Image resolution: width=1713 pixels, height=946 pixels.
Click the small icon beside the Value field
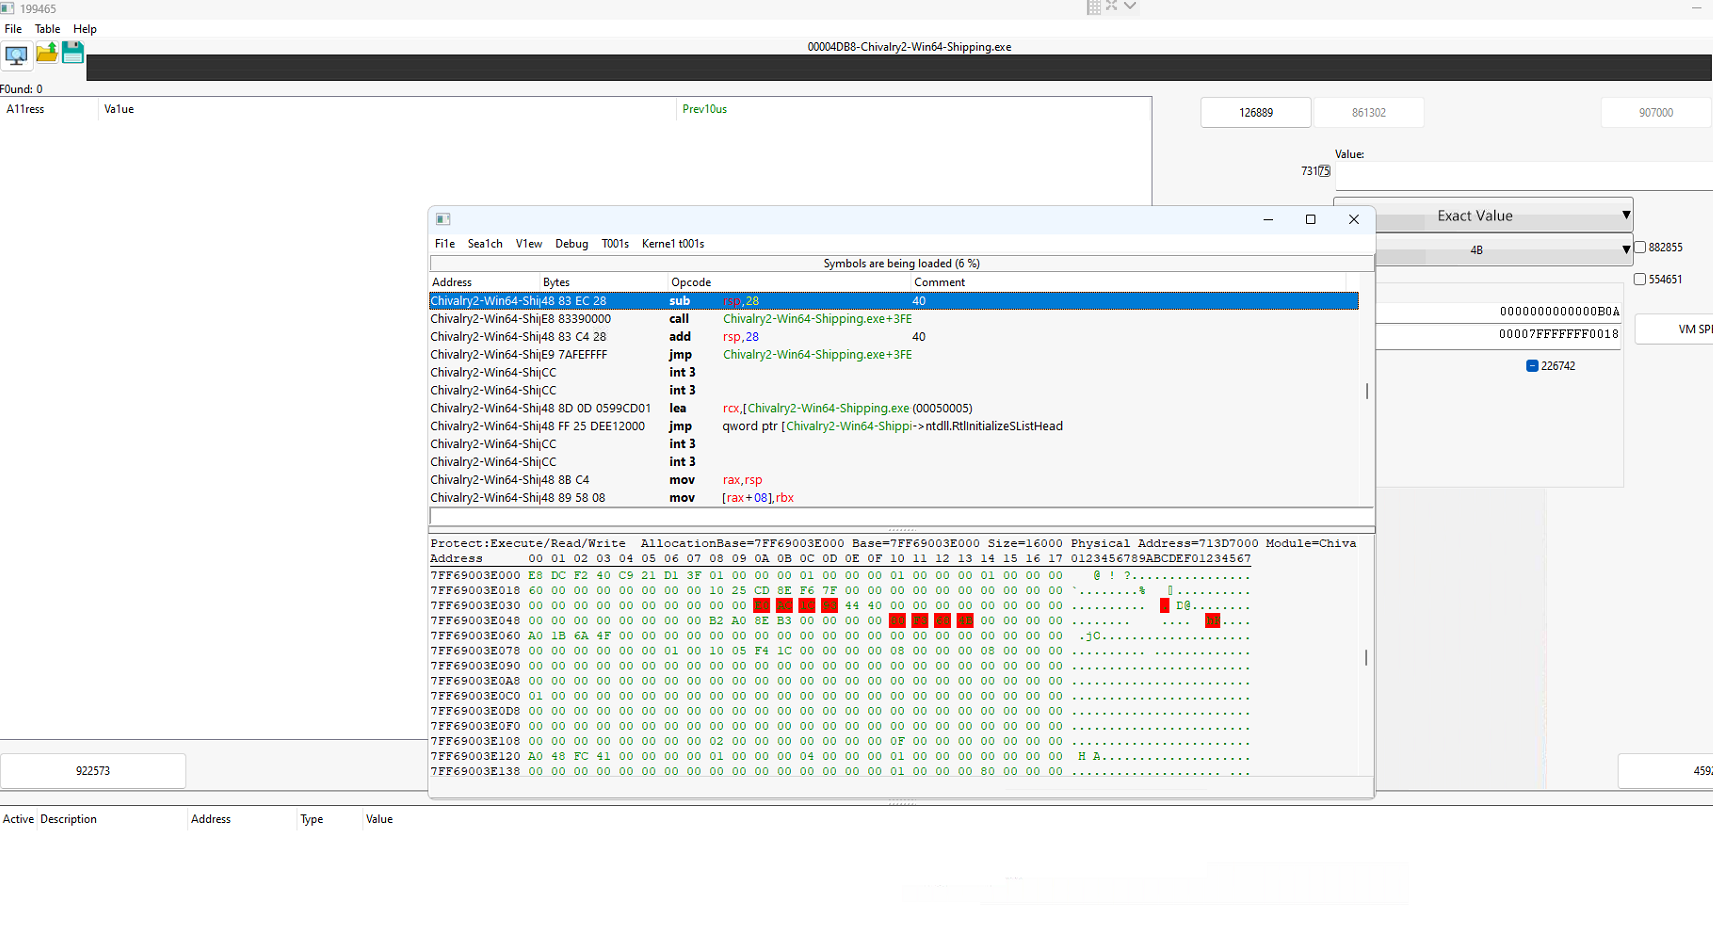click(x=1324, y=171)
